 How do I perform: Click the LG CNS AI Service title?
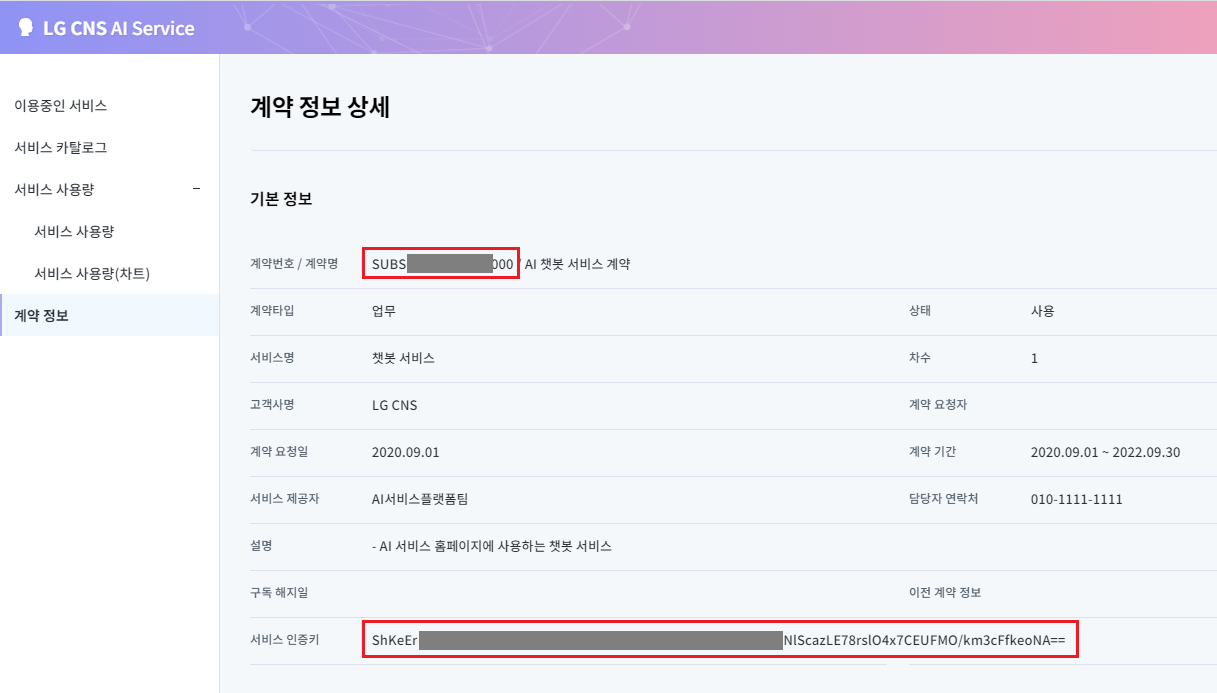(x=118, y=28)
